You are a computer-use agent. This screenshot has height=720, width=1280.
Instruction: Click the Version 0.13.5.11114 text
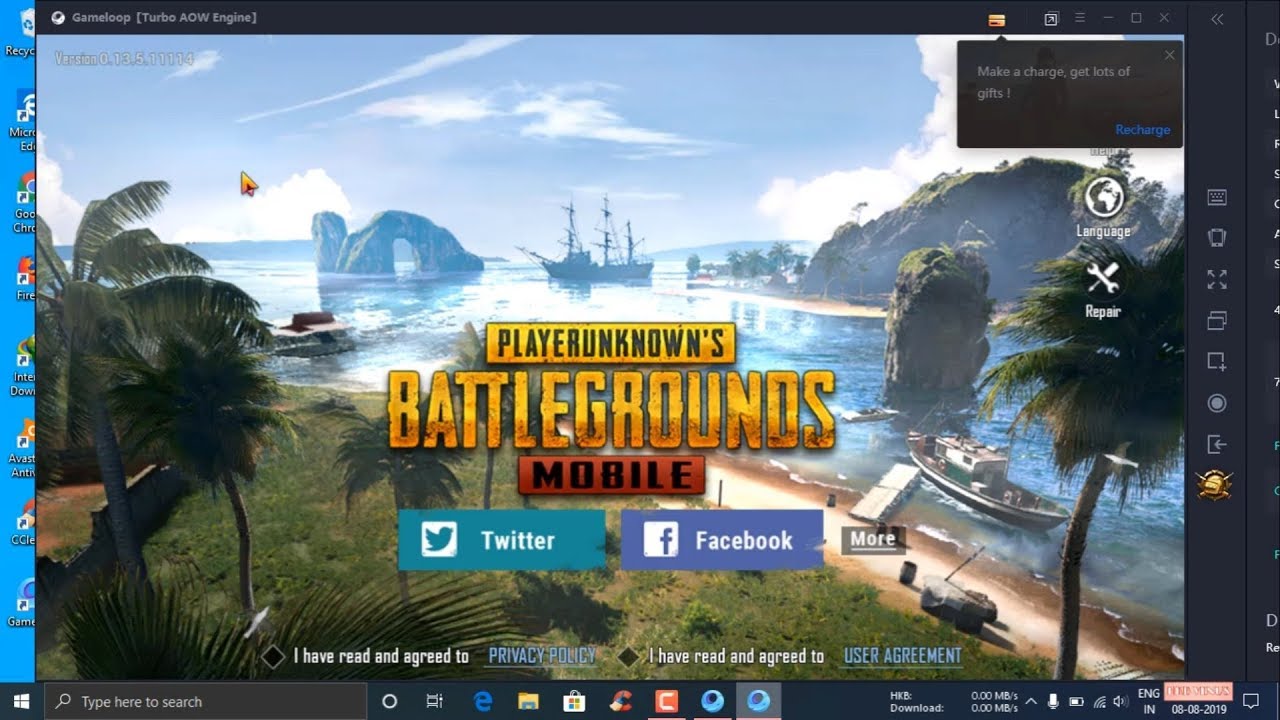coord(124,59)
